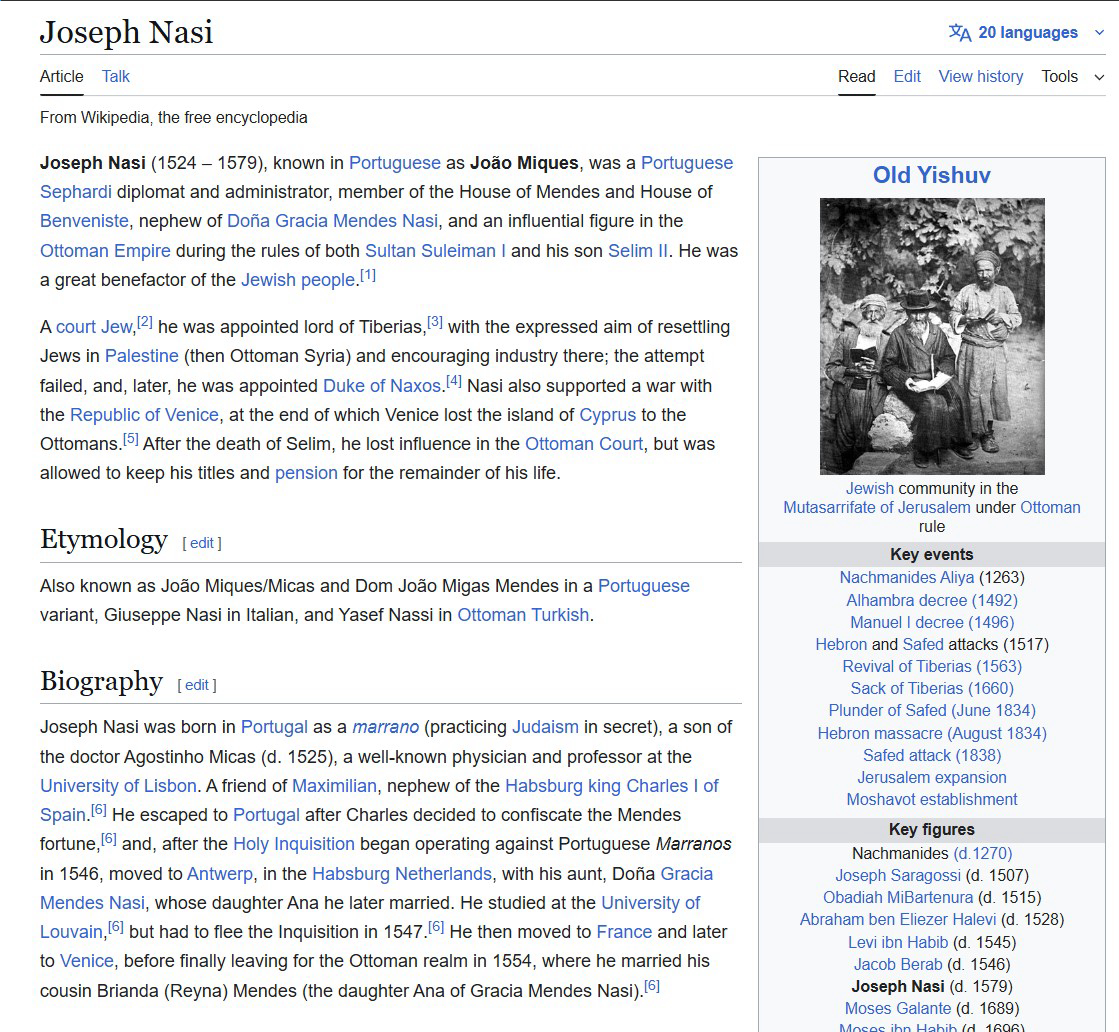1119x1032 pixels.
Task: Open the Ottoman Turkish link
Action: coord(523,615)
